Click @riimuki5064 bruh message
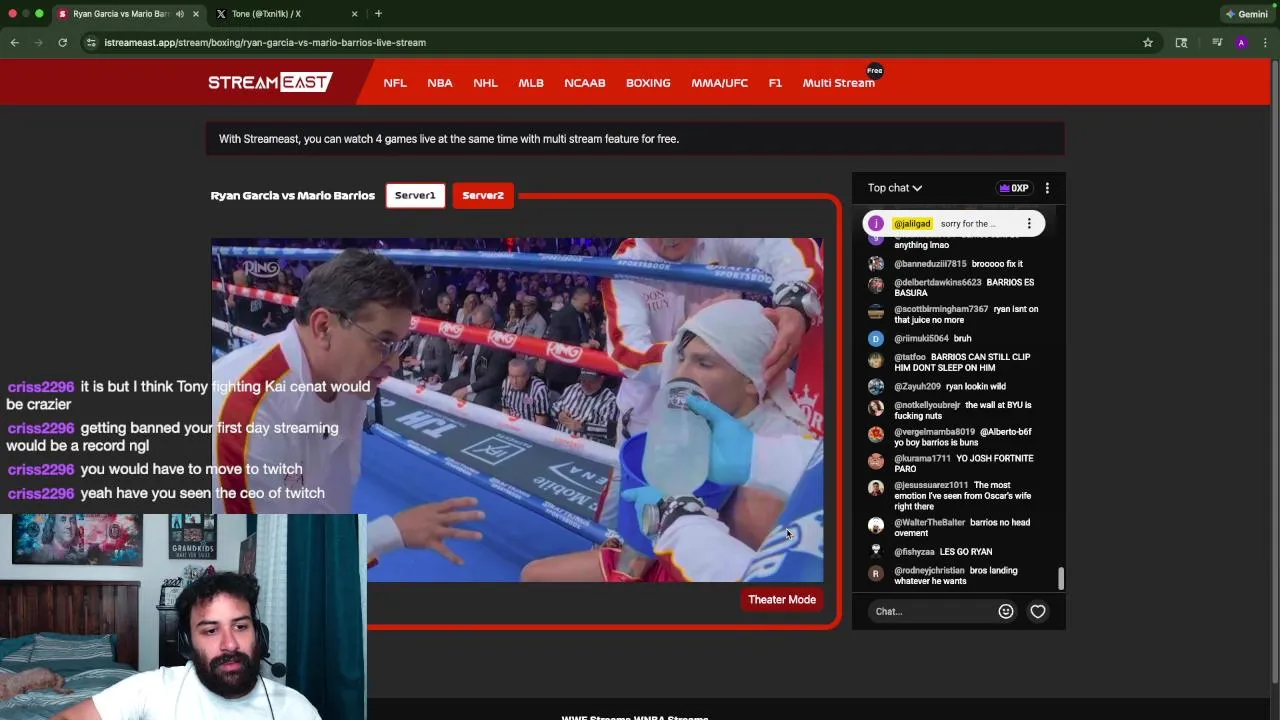This screenshot has width=1280, height=720. [x=920, y=338]
